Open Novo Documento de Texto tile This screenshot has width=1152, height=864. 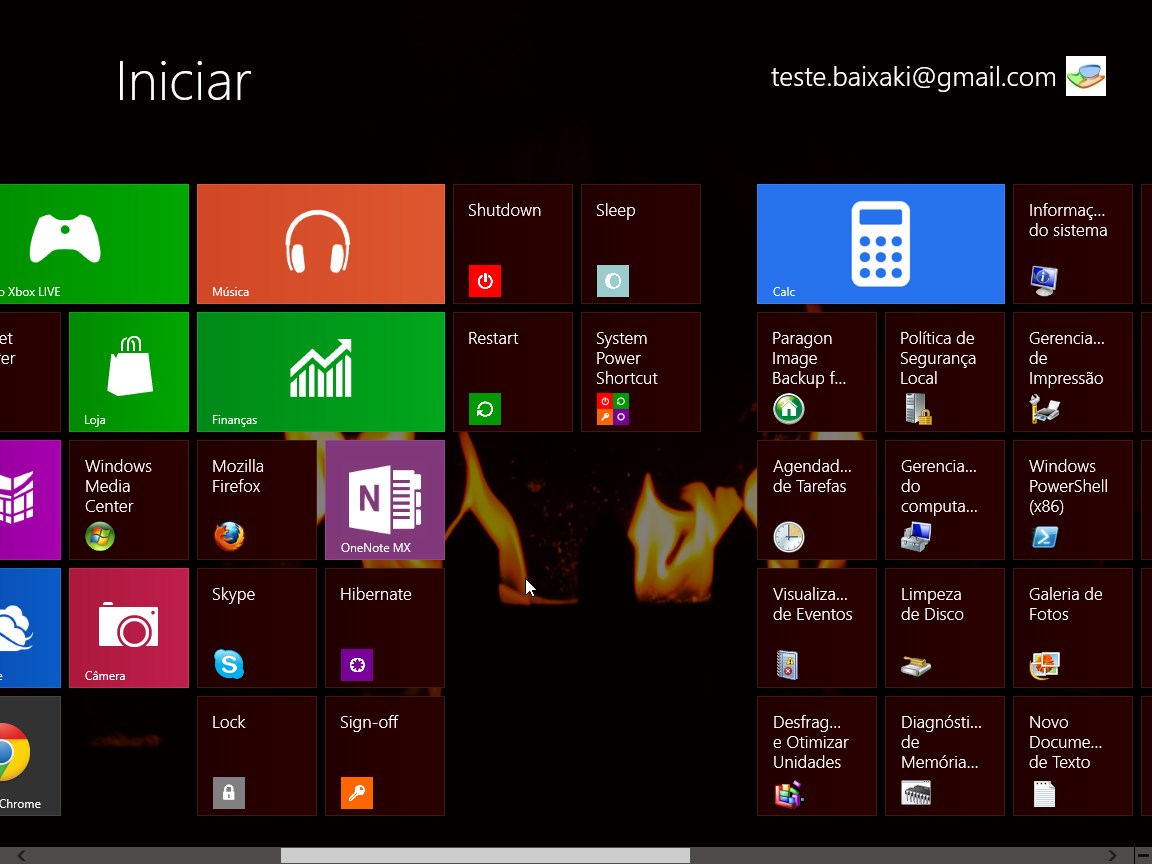pyautogui.click(x=1073, y=756)
